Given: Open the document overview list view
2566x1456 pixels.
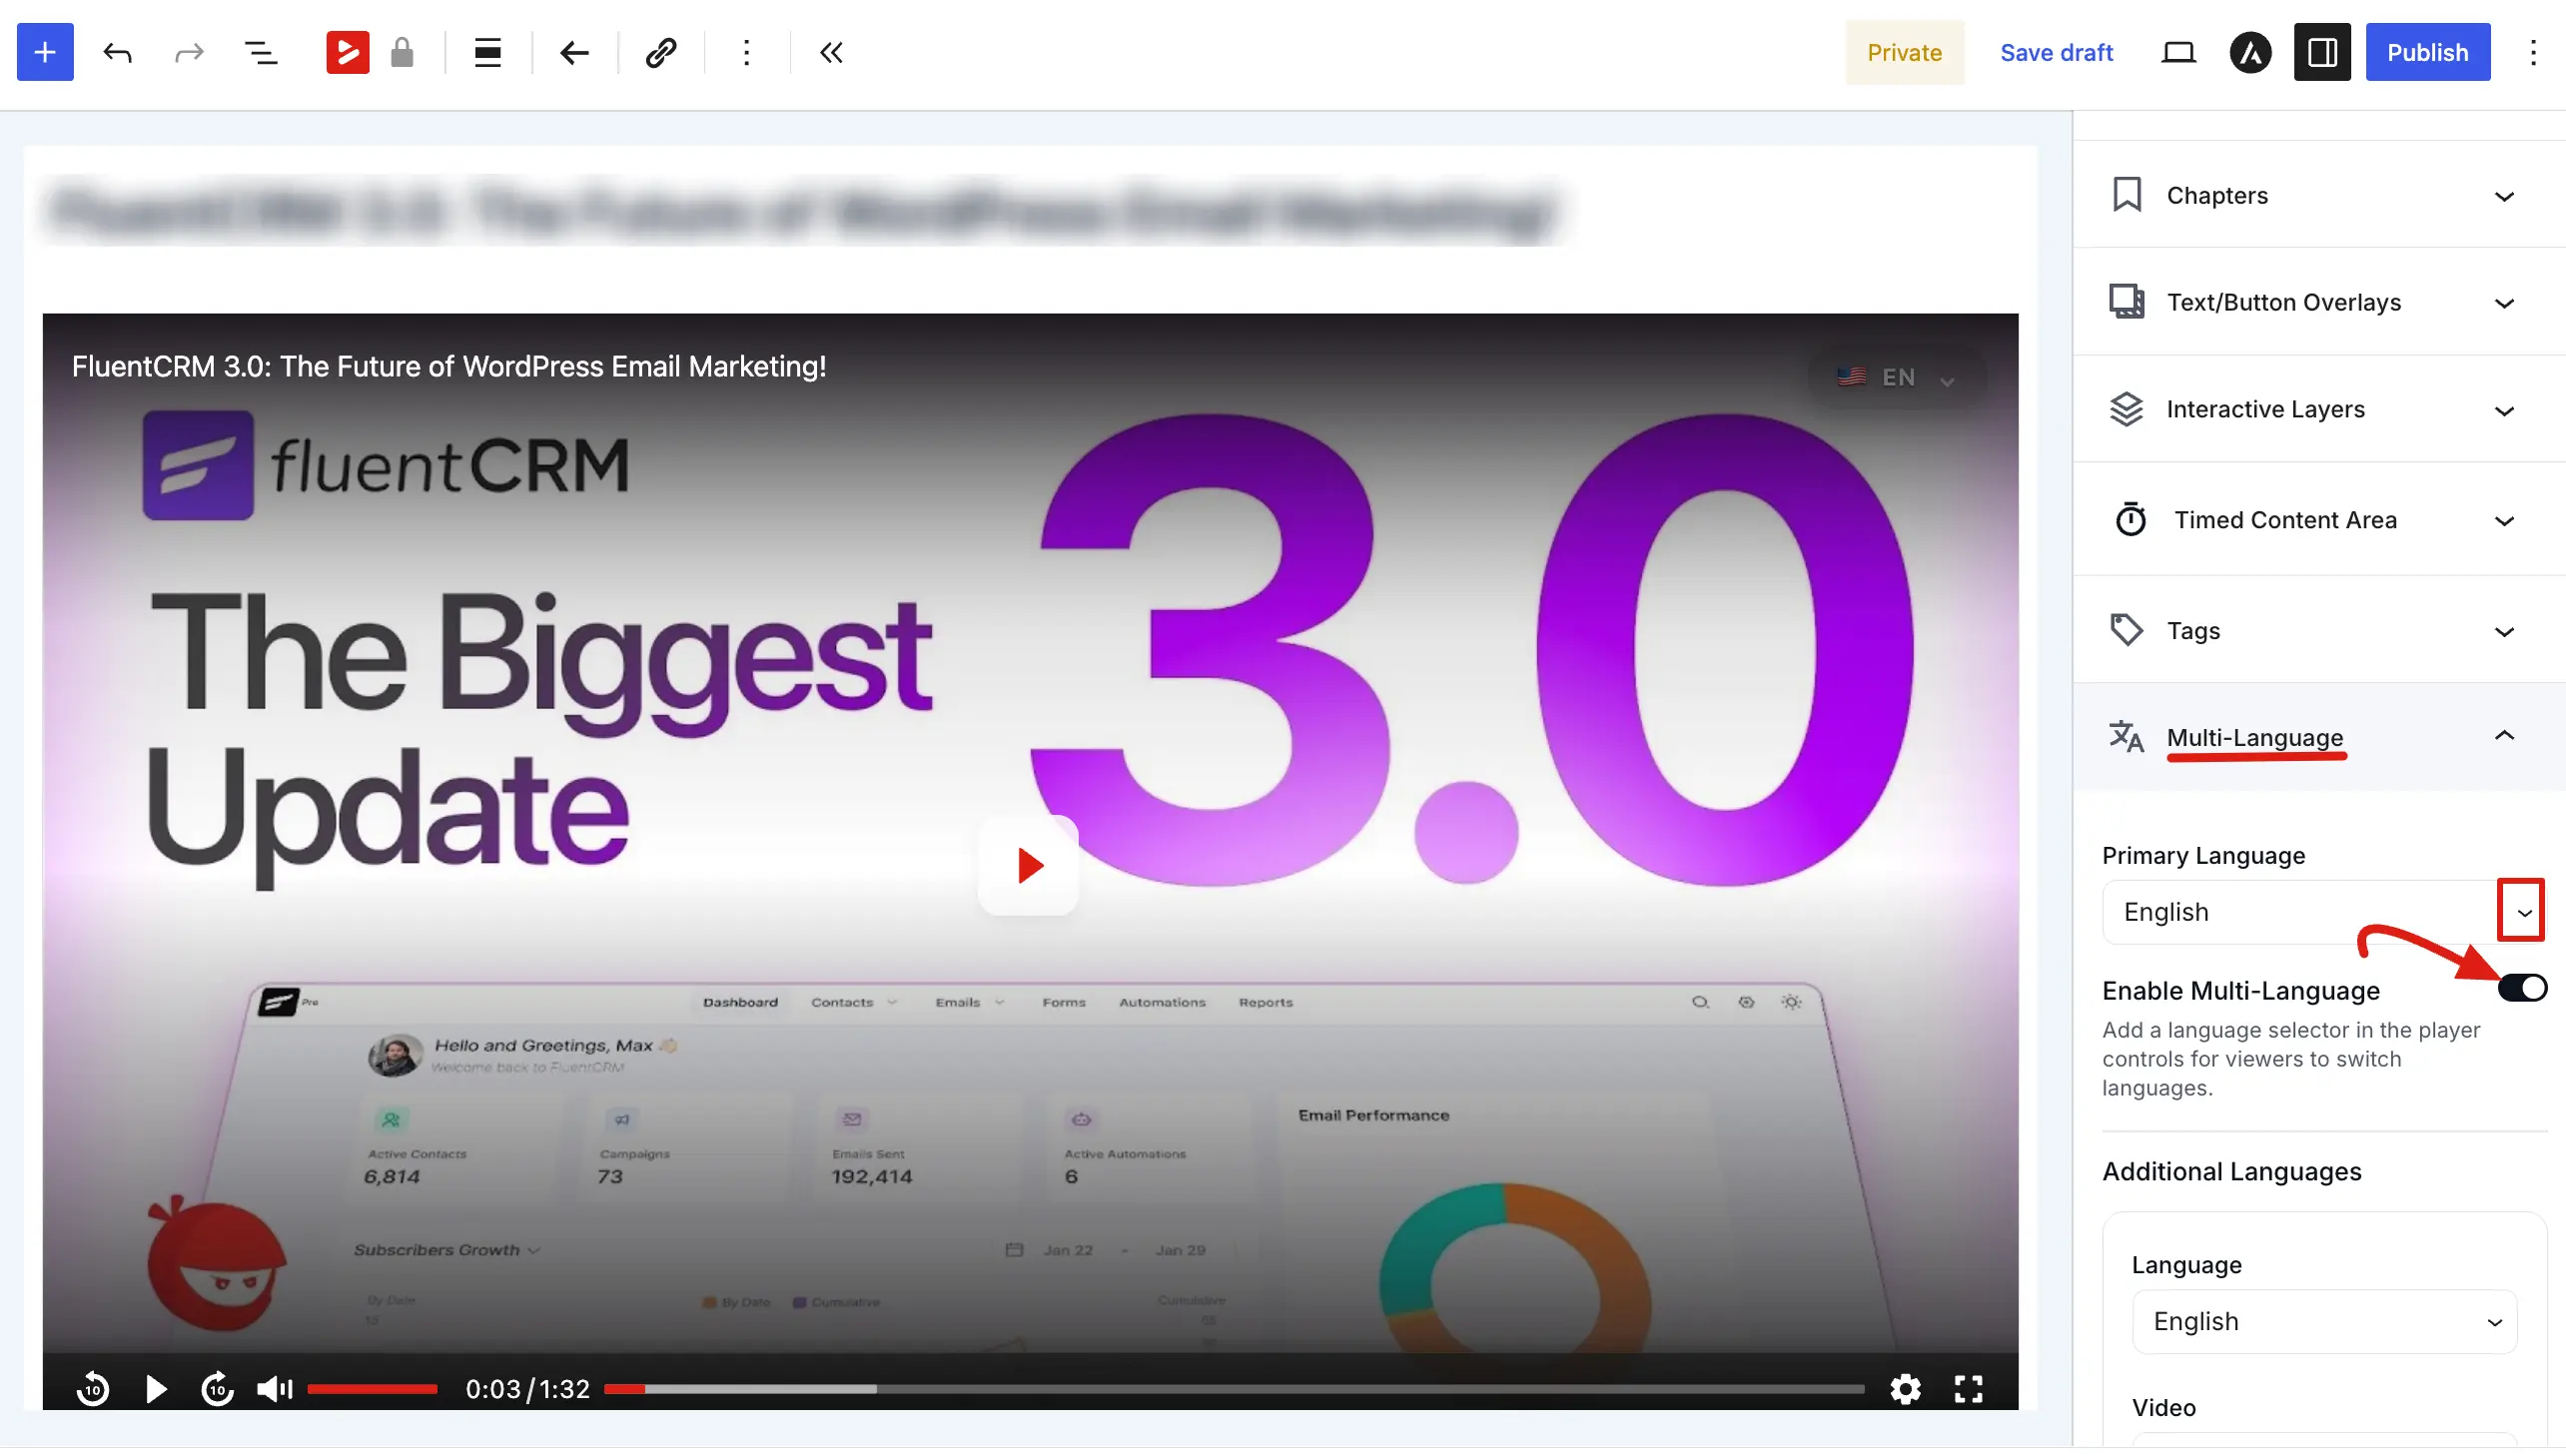Looking at the screenshot, I should (x=261, y=52).
